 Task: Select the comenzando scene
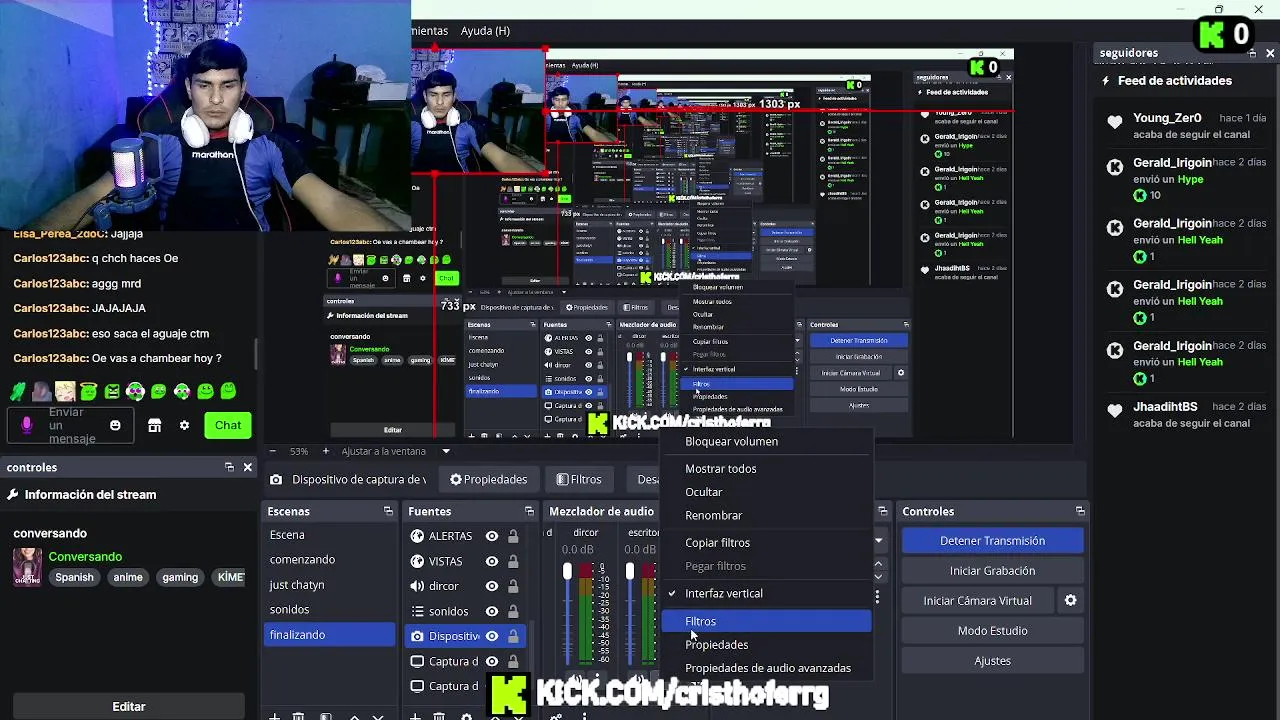(x=330, y=560)
